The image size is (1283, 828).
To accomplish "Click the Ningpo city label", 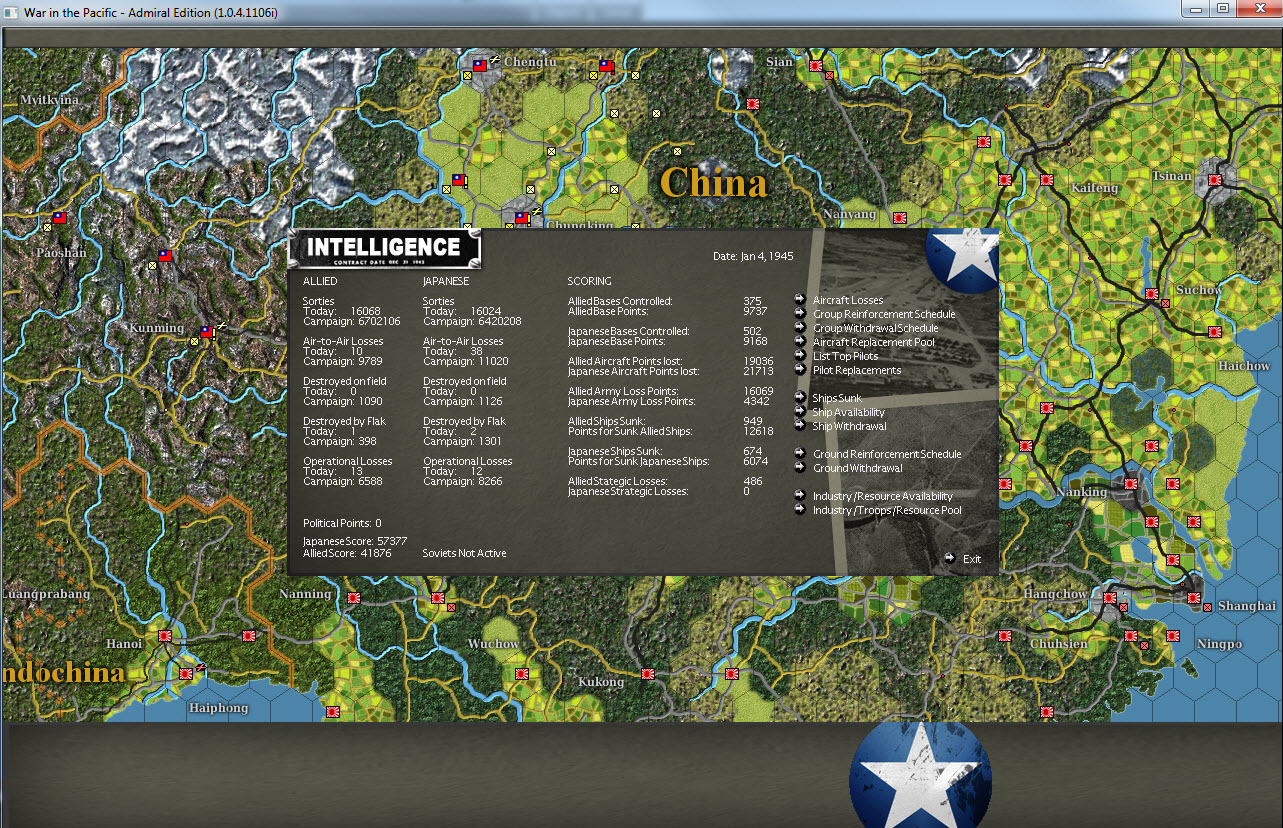I will pos(1219,644).
